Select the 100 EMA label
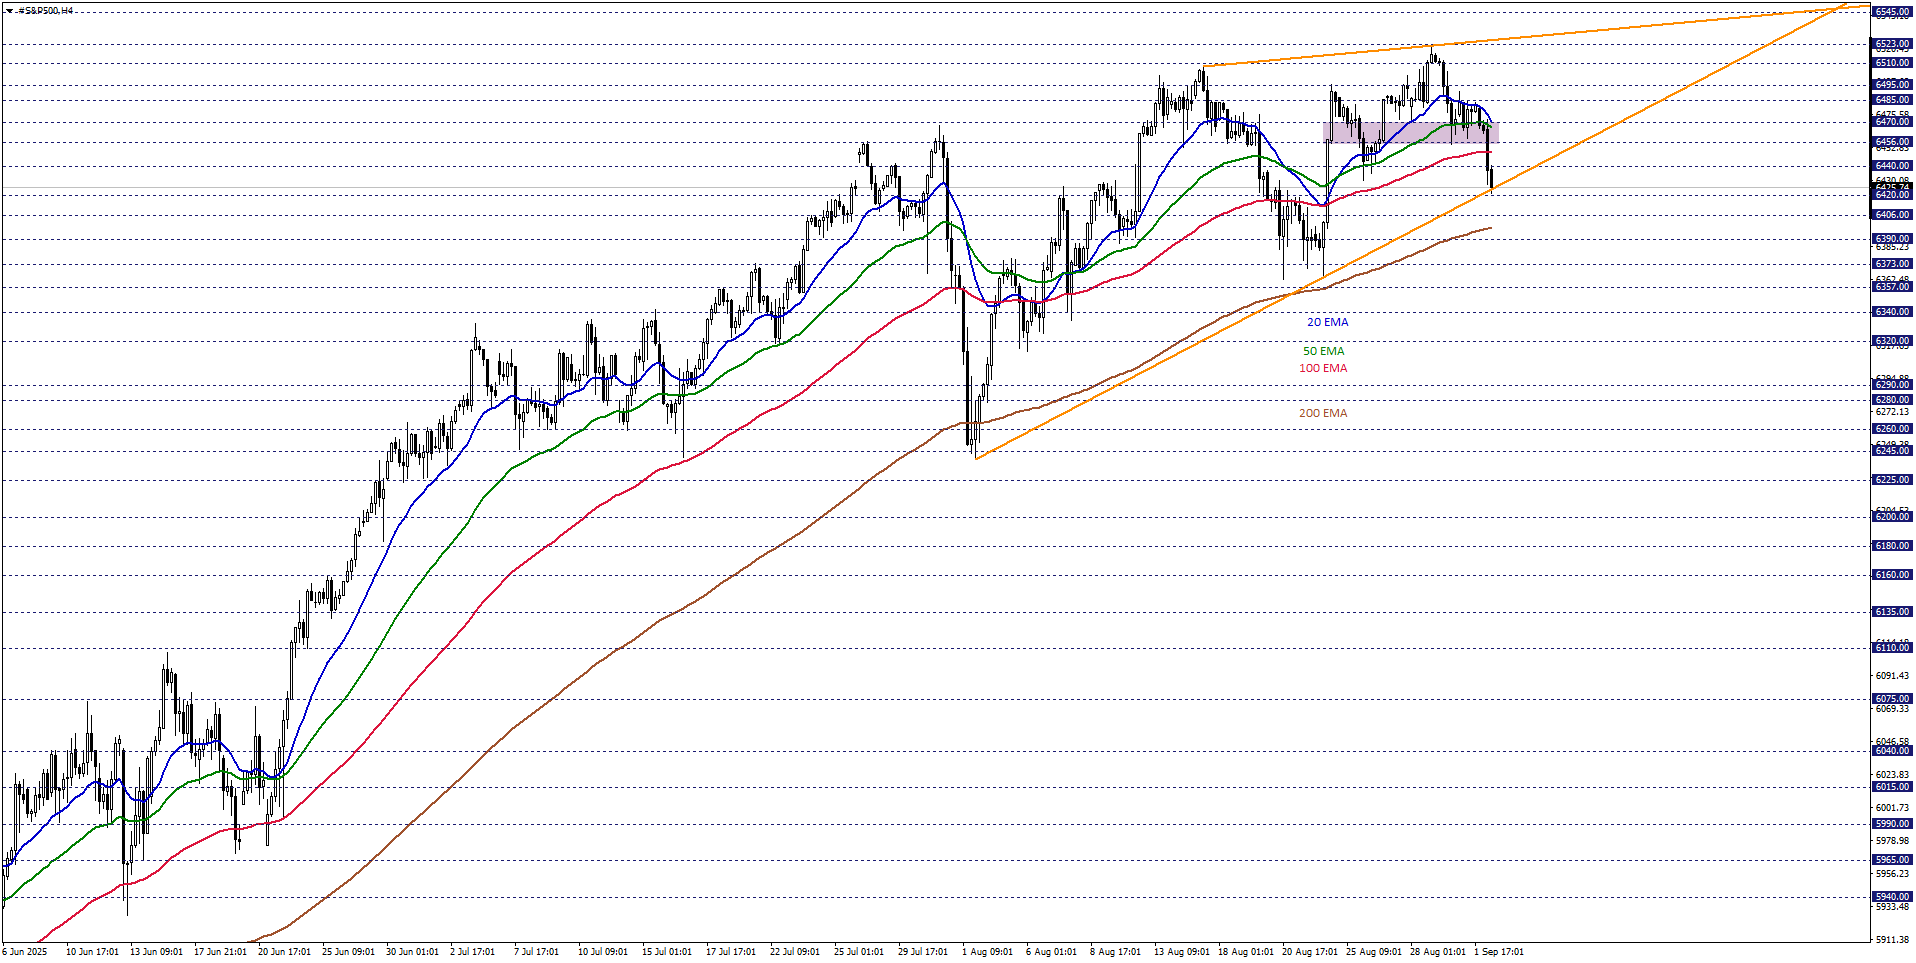Image resolution: width=1916 pixels, height=963 pixels. (x=1323, y=368)
